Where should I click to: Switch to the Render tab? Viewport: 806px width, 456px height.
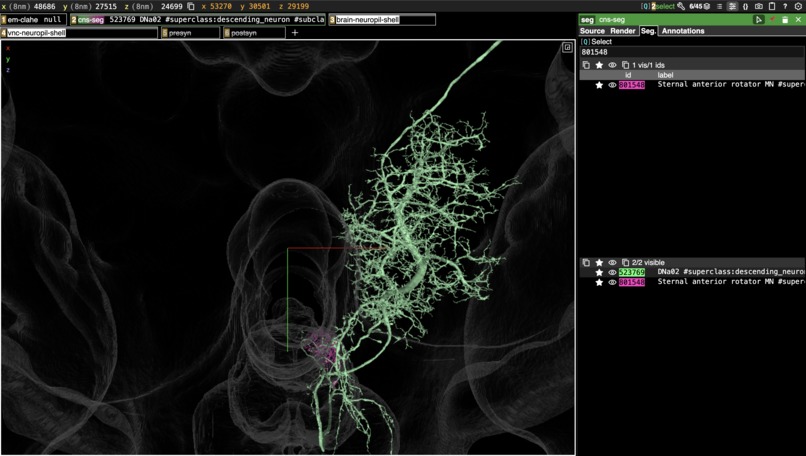[622, 31]
